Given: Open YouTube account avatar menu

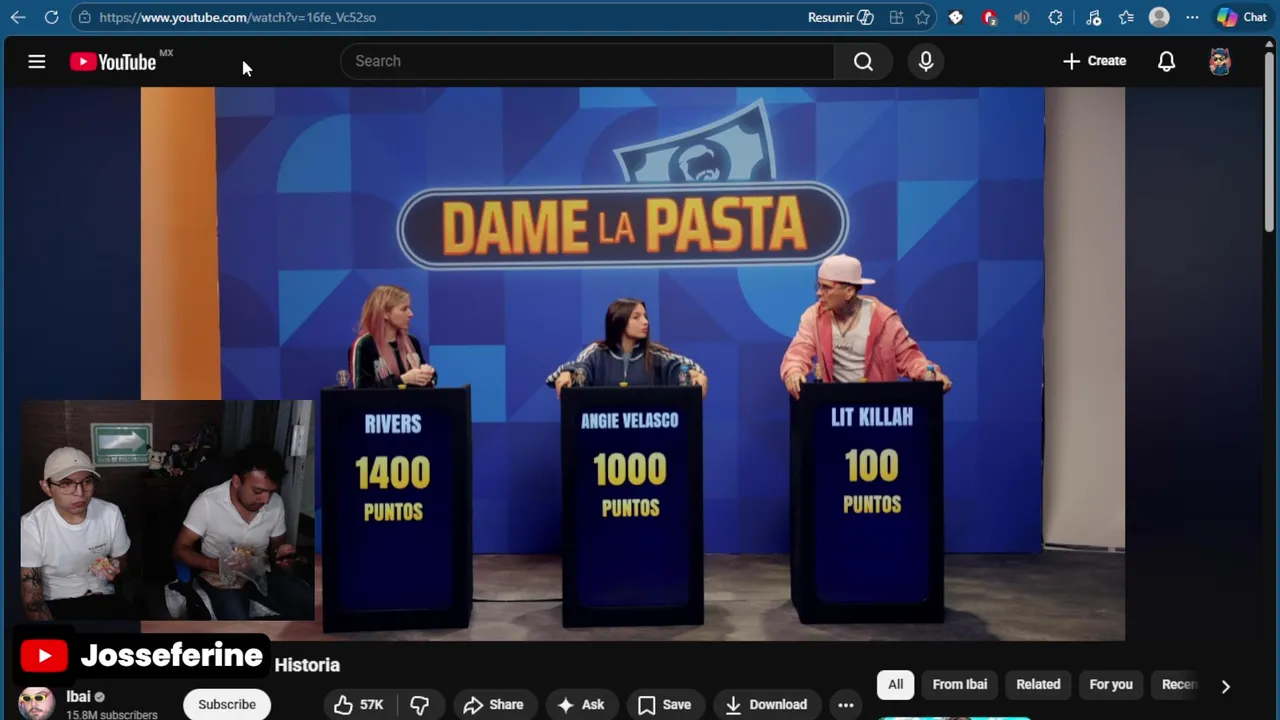Looking at the screenshot, I should (1220, 61).
